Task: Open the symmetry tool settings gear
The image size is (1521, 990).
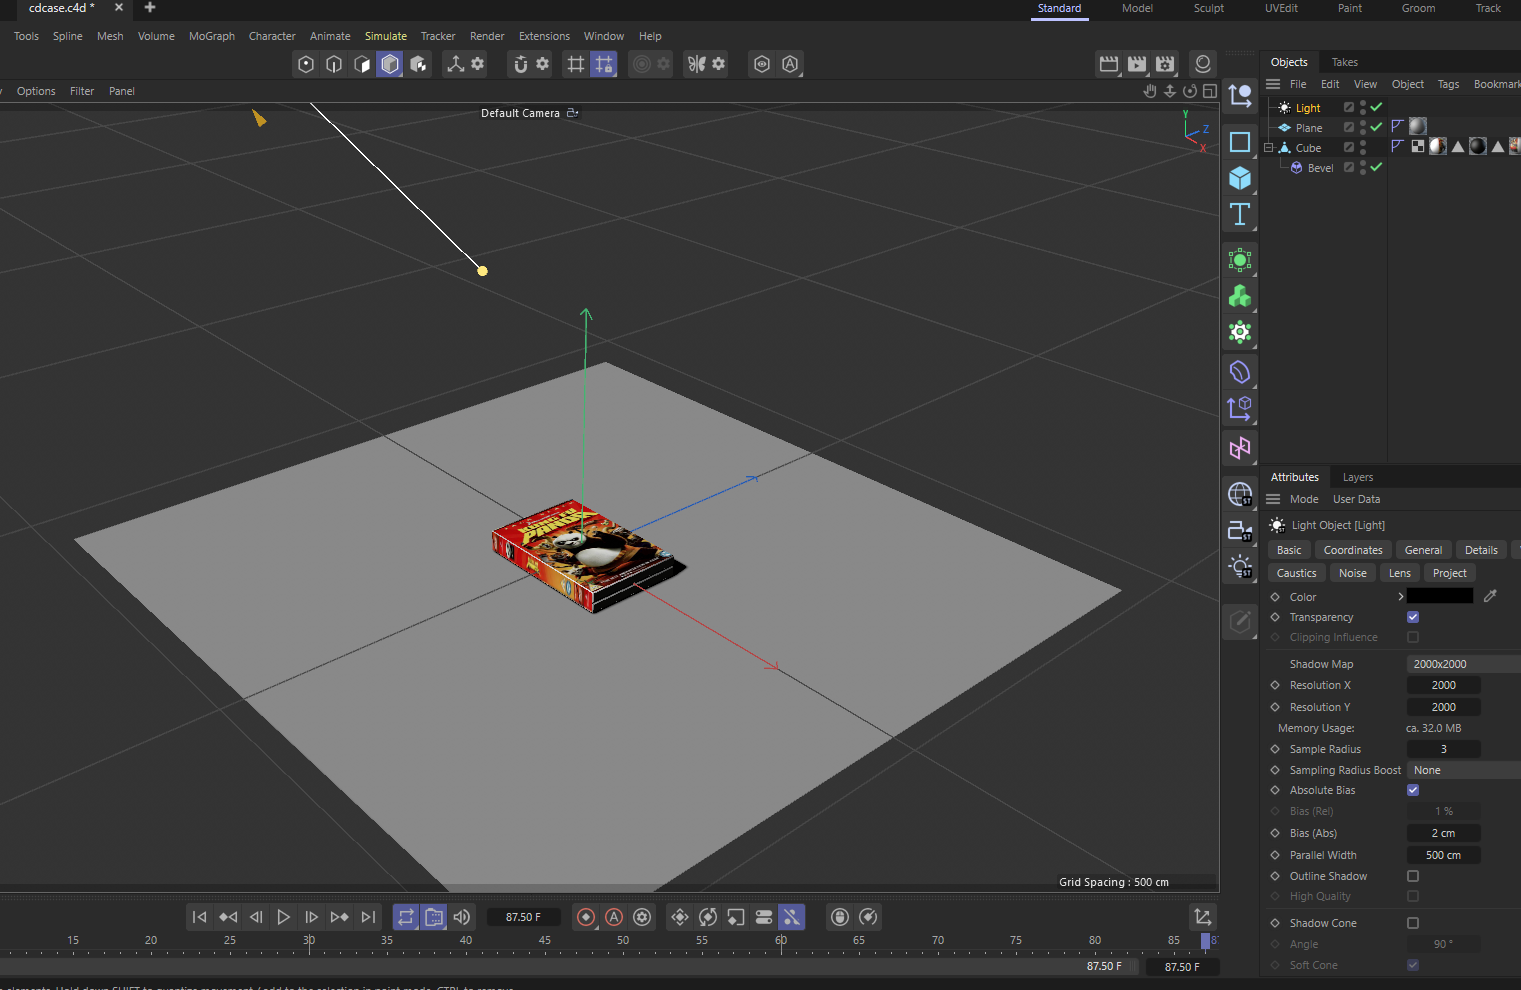Action: tap(717, 64)
